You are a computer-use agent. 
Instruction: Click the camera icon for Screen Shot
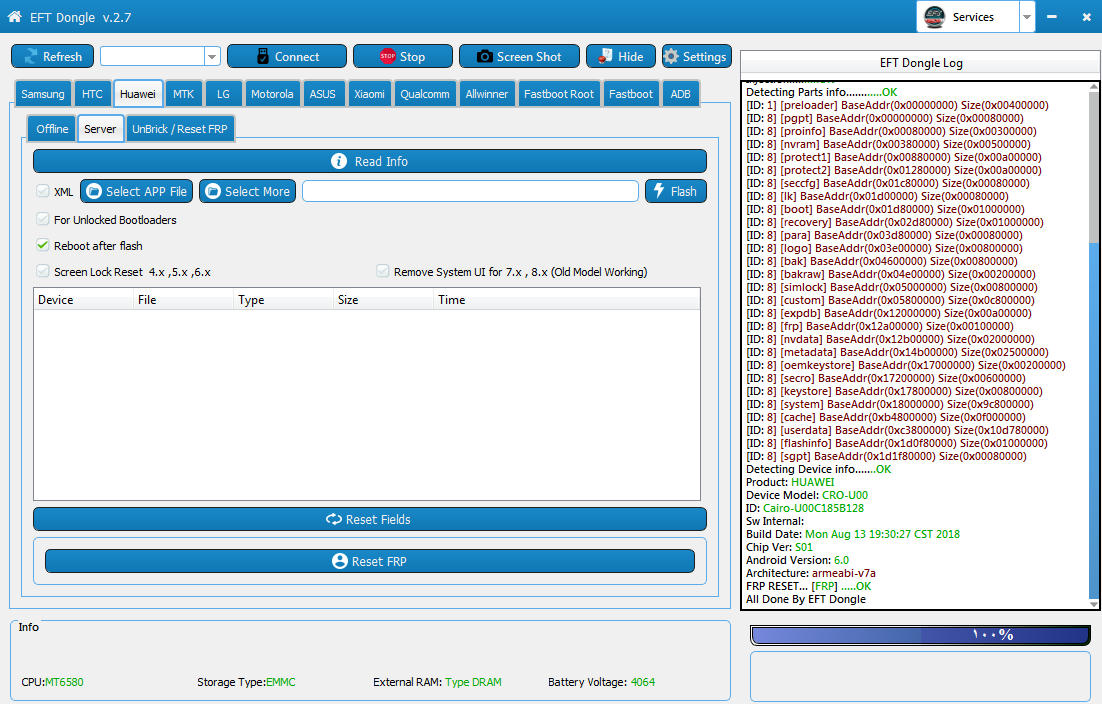(x=484, y=56)
